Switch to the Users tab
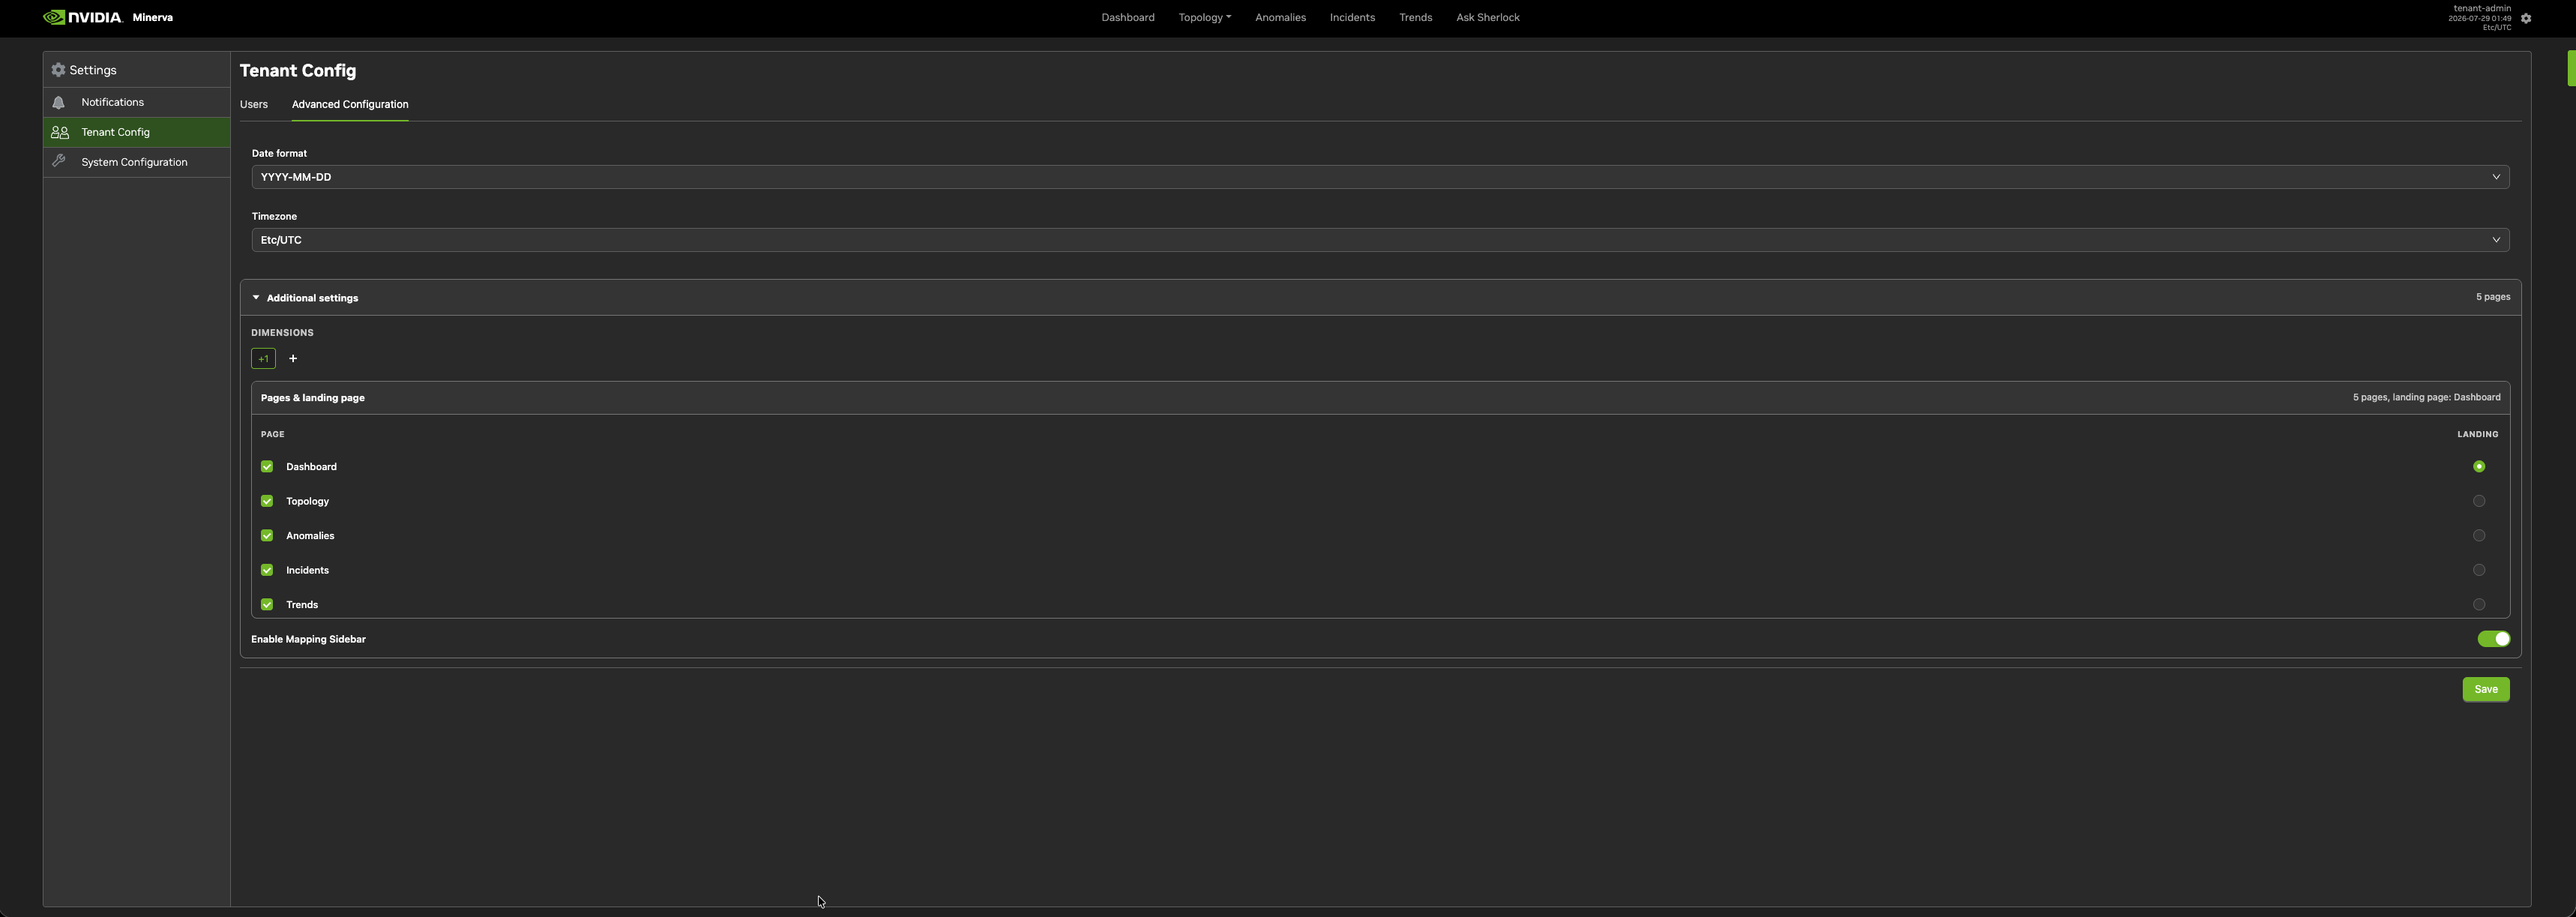 point(254,105)
